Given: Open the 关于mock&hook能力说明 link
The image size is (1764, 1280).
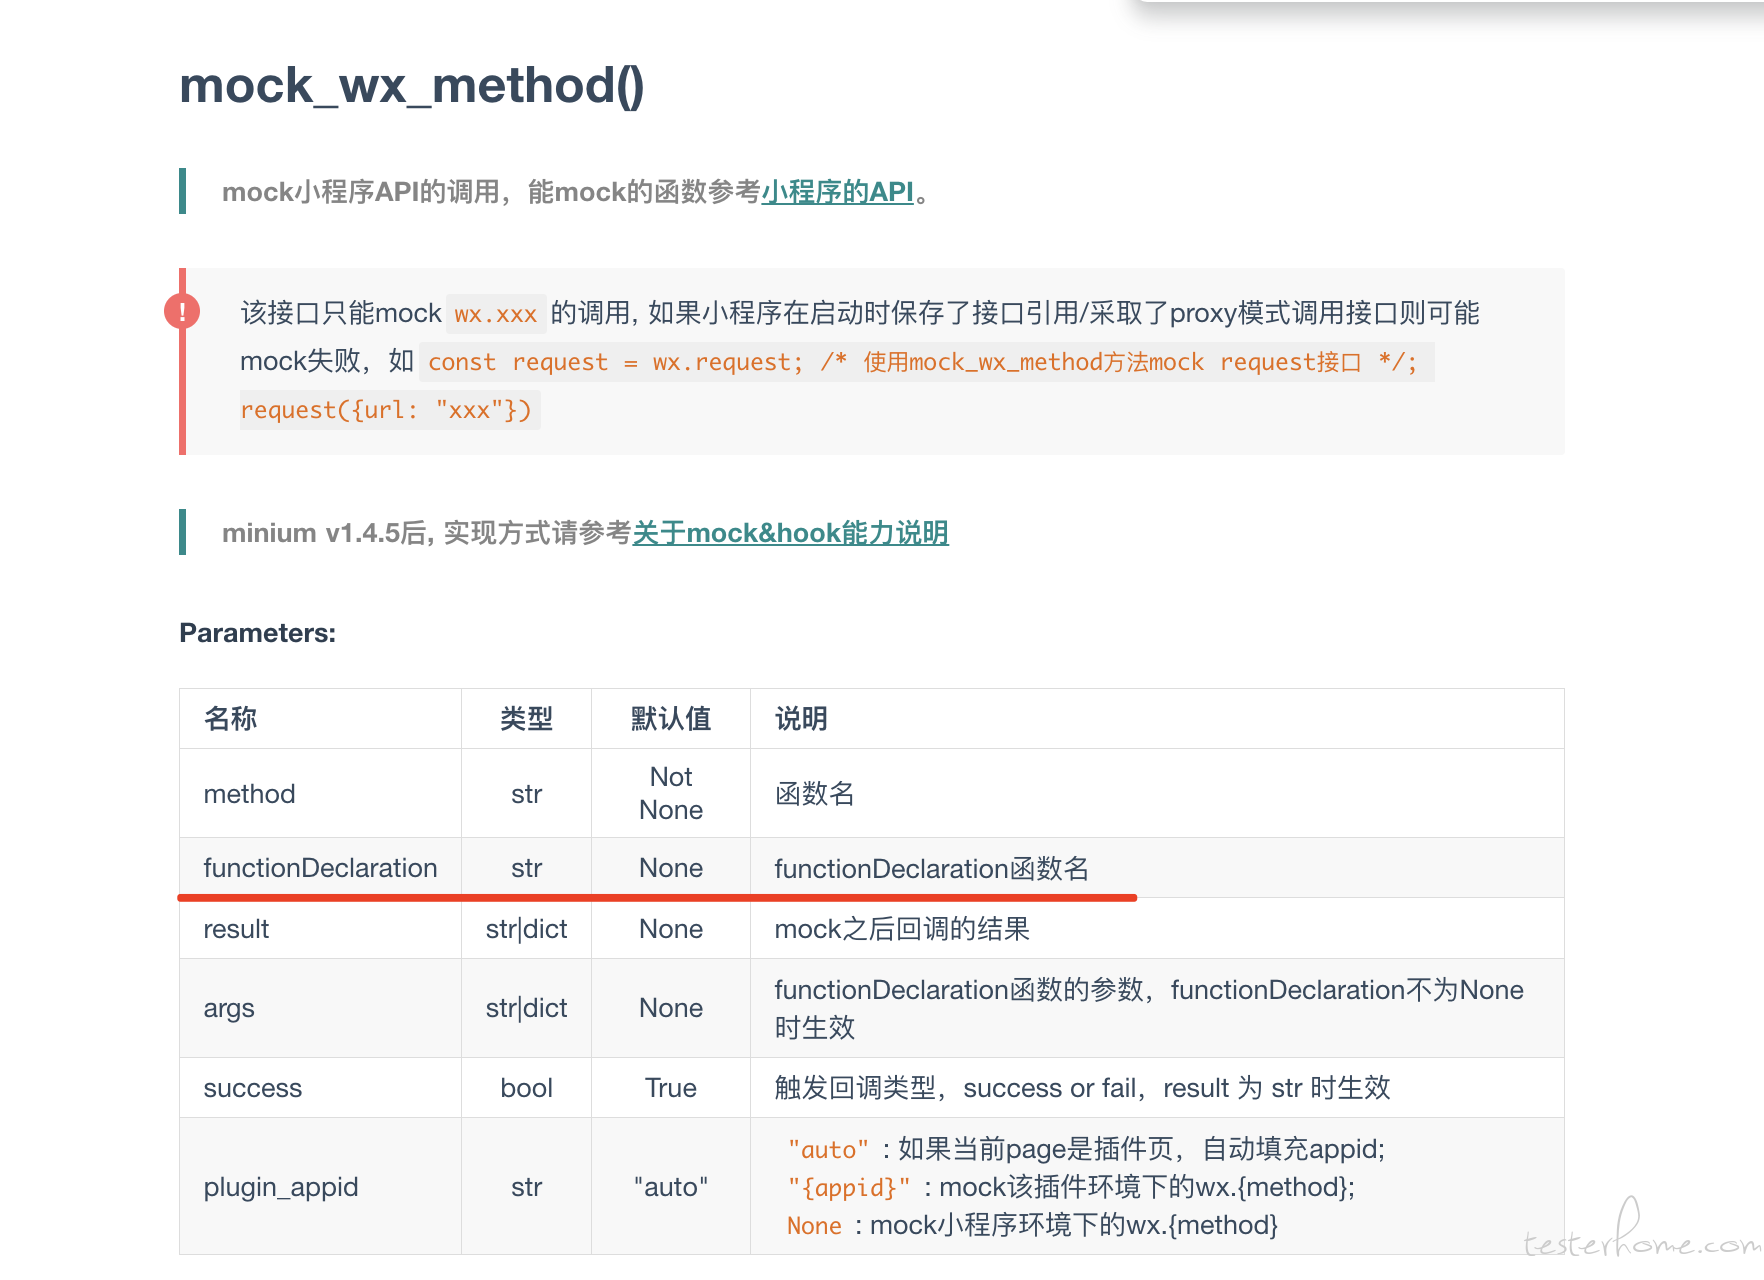Looking at the screenshot, I should pyautogui.click(x=790, y=533).
